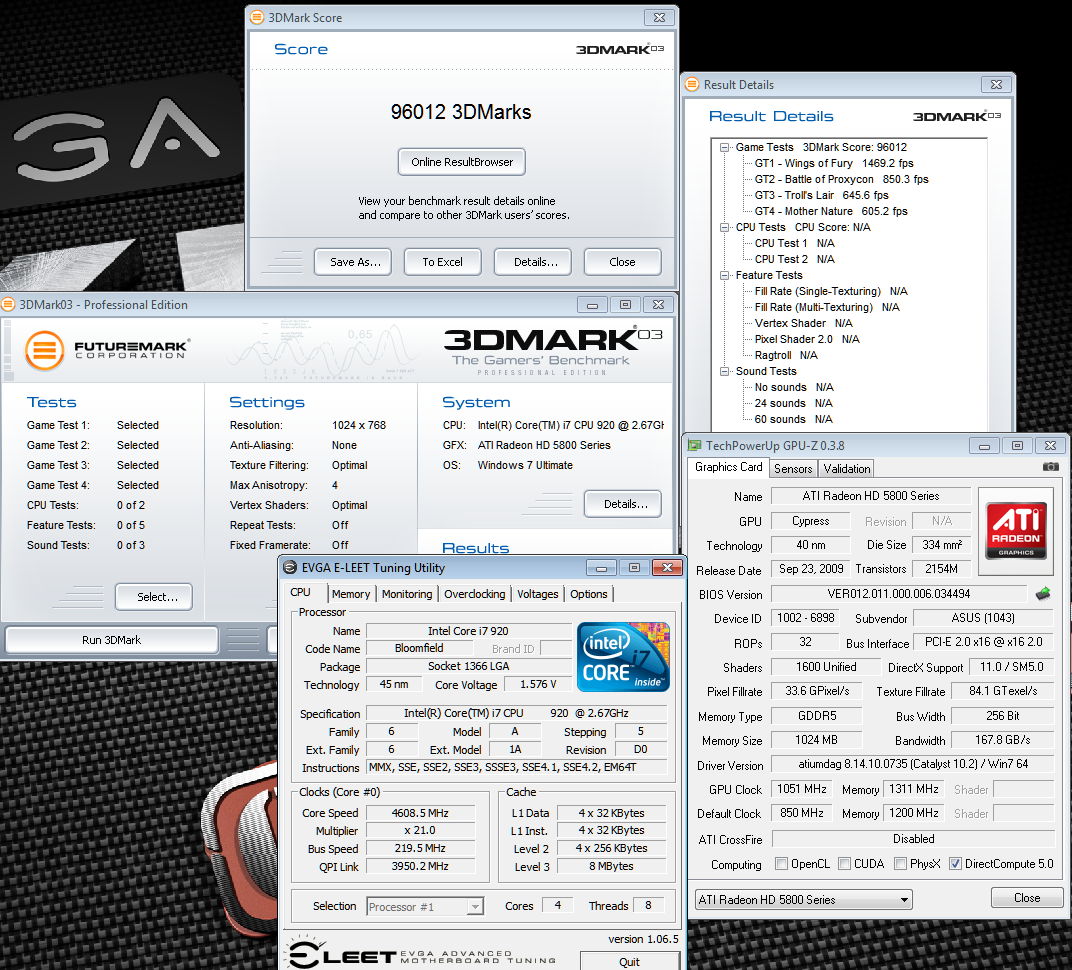The height and width of the screenshot is (970, 1072).
Task: Click the BIOS Version field in GPU-Z
Action: pyautogui.click(x=899, y=594)
